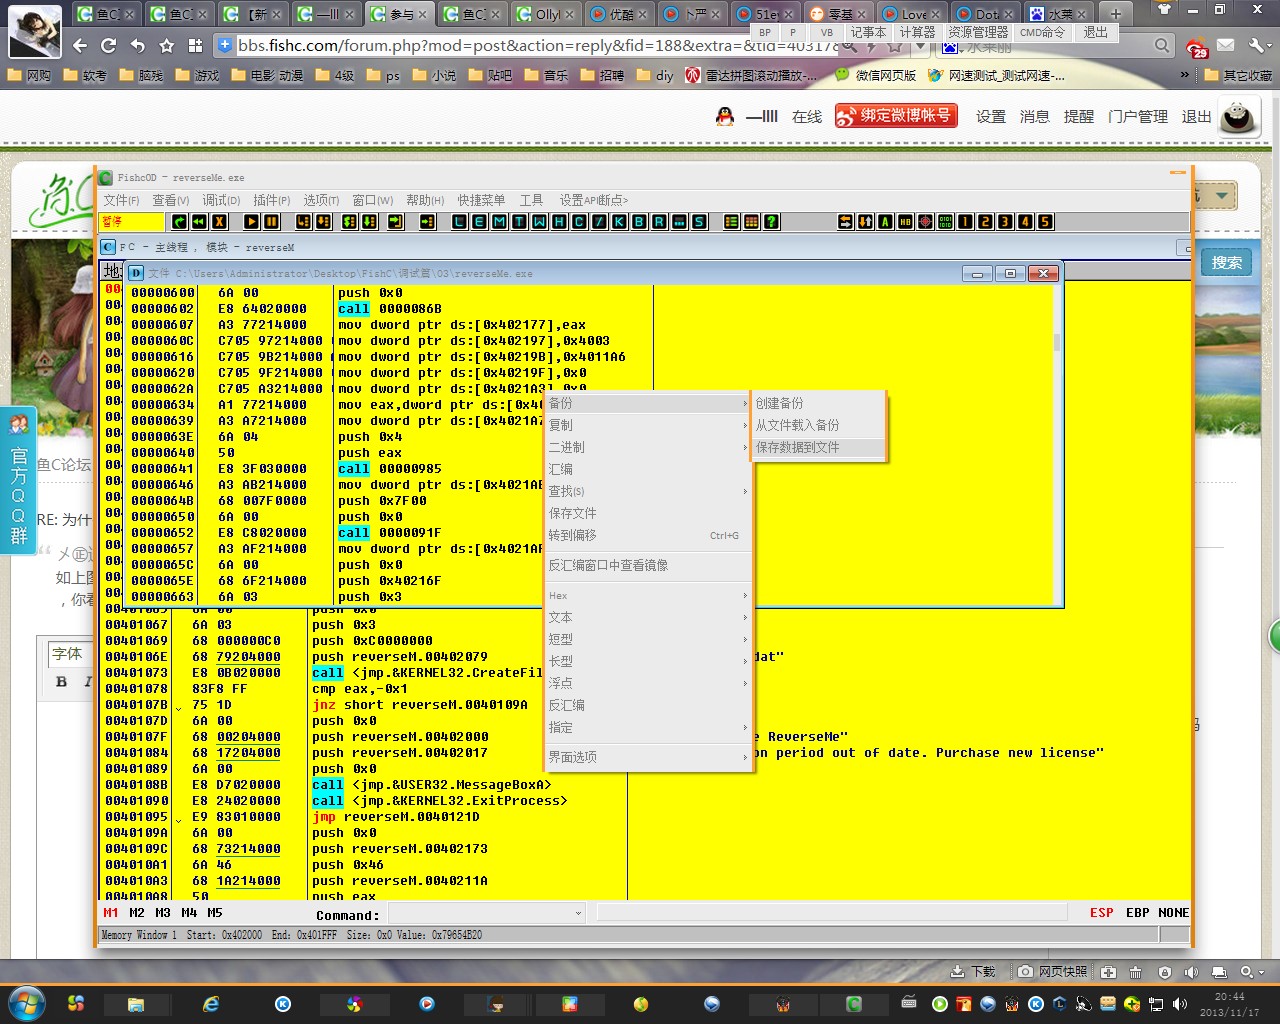Click the browser favorite star icon
The height and width of the screenshot is (1024, 1280).
pyautogui.click(x=167, y=45)
